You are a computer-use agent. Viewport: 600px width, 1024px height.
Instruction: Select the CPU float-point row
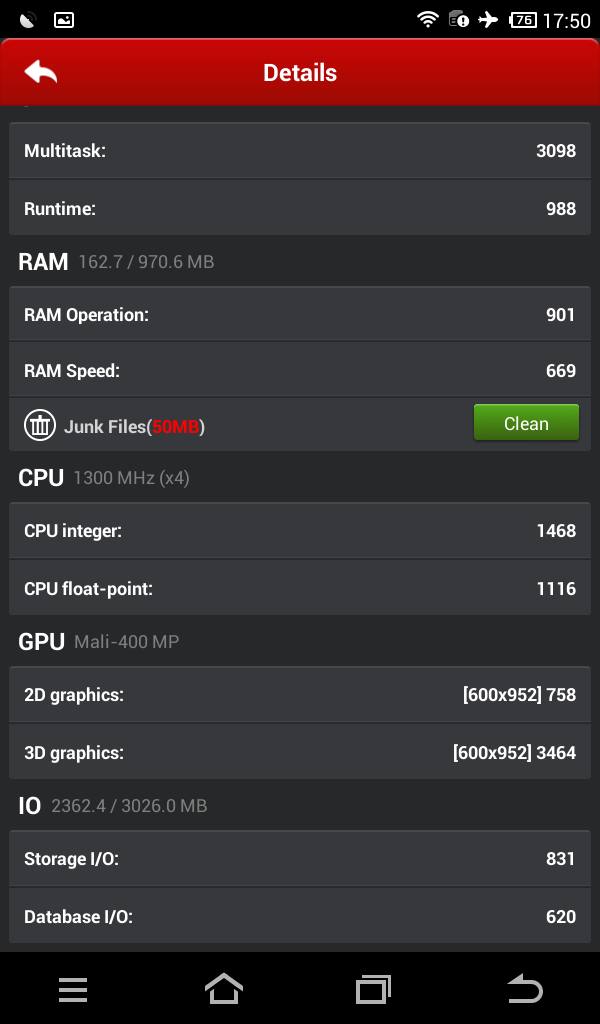click(x=300, y=589)
